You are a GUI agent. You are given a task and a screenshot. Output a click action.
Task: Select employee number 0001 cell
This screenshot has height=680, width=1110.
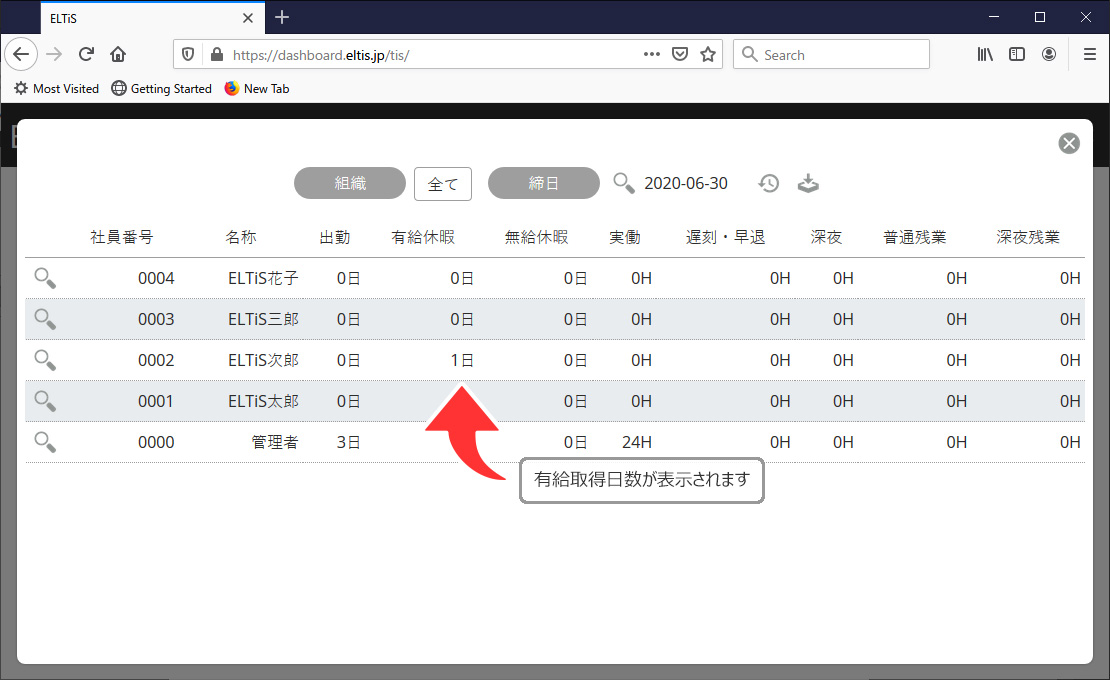[x=156, y=401]
